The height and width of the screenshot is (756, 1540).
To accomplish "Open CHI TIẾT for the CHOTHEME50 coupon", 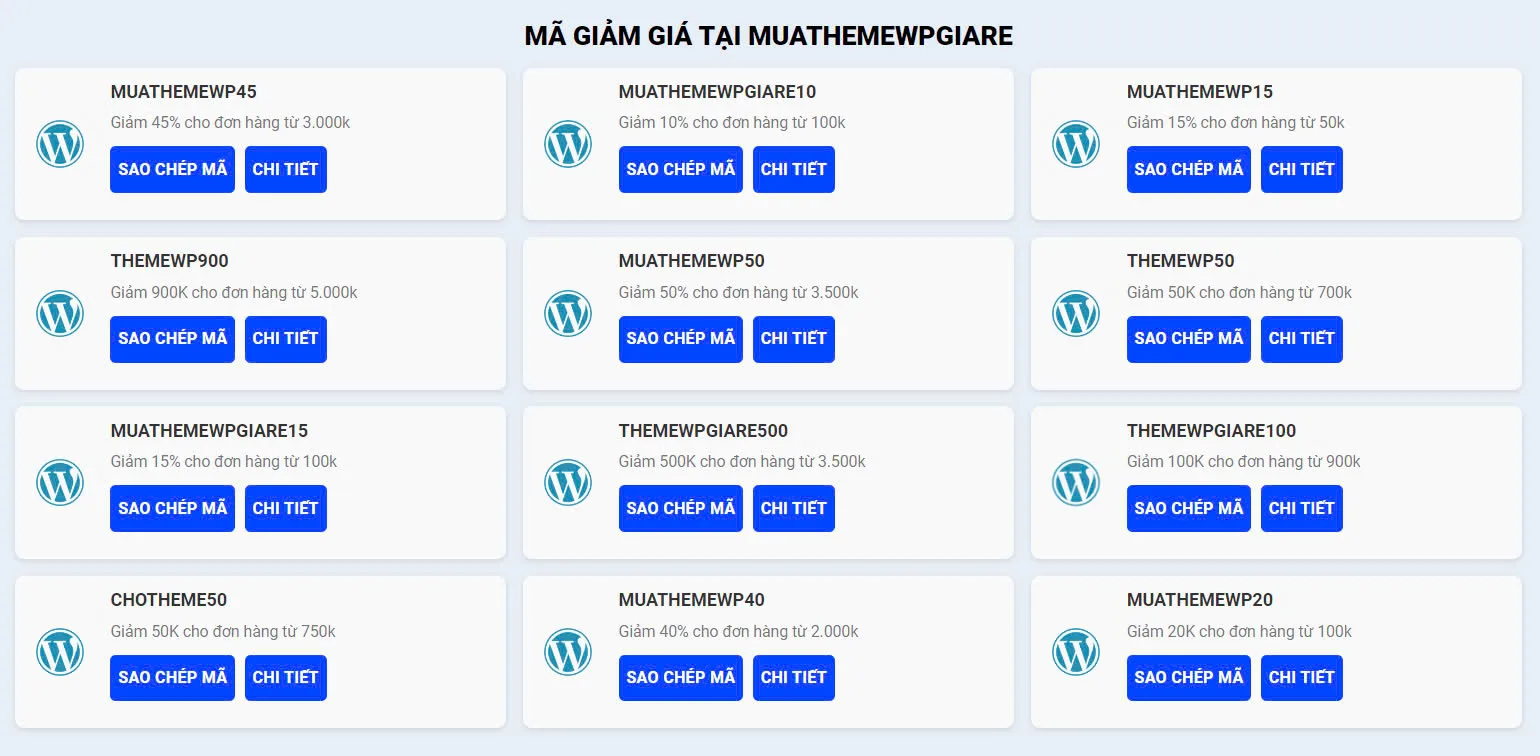I will pos(285,677).
